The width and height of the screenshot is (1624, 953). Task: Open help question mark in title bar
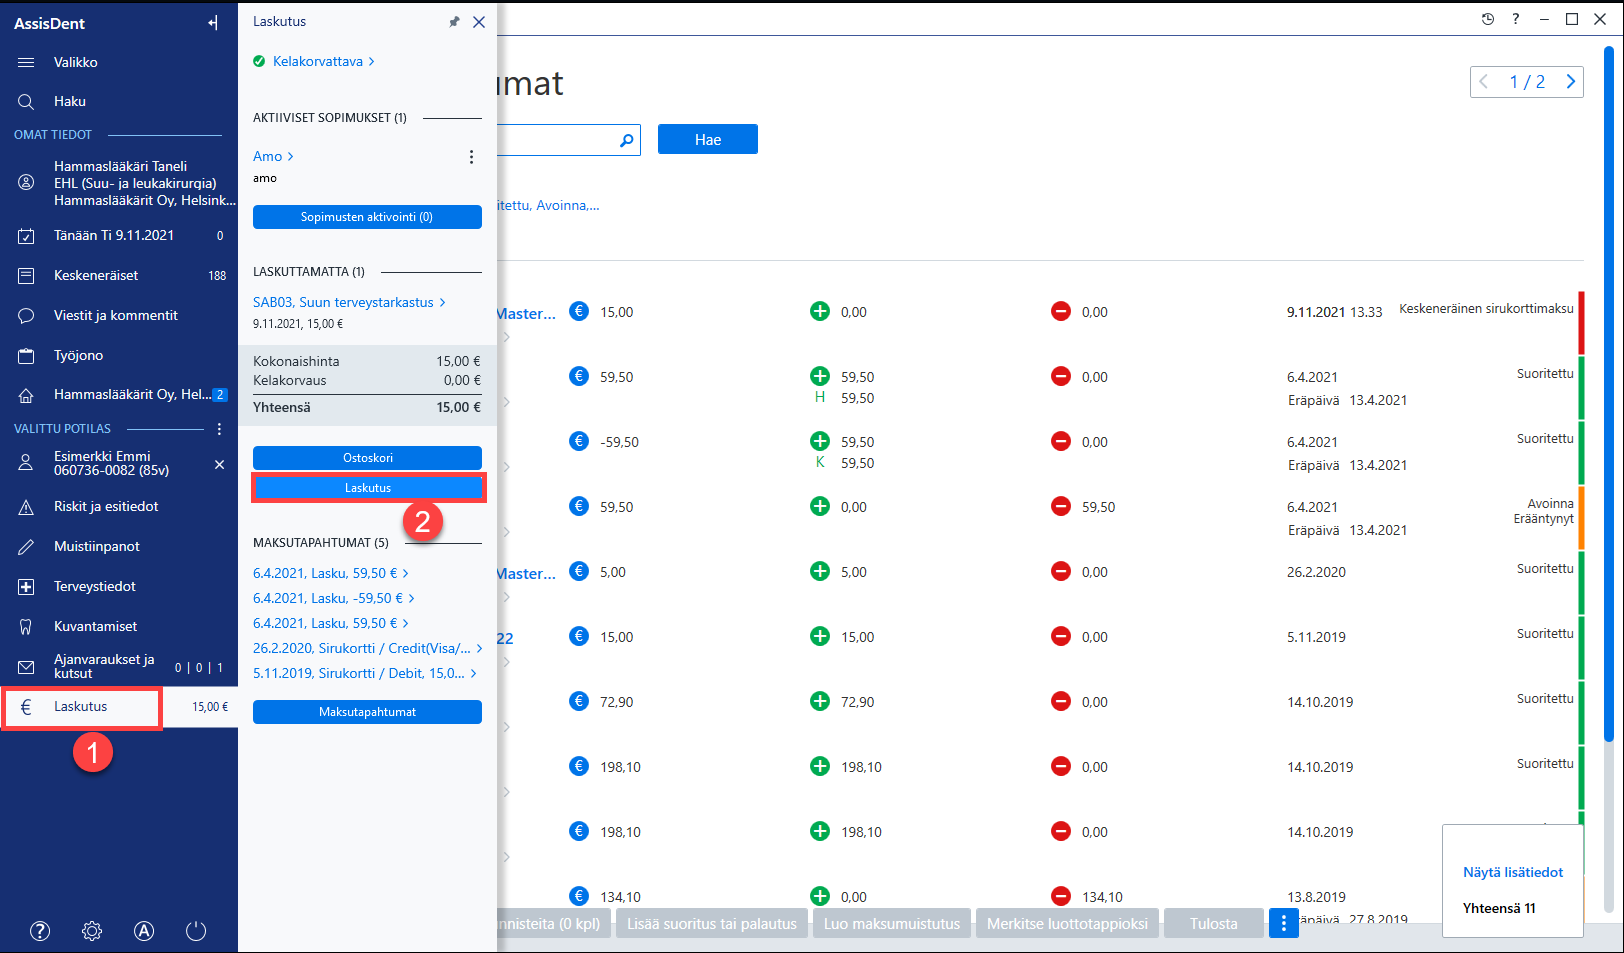(x=1516, y=19)
